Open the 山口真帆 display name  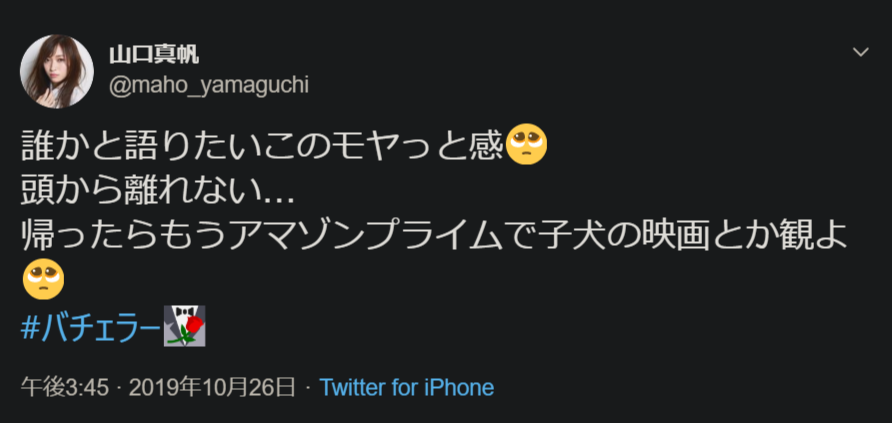[x=154, y=55]
